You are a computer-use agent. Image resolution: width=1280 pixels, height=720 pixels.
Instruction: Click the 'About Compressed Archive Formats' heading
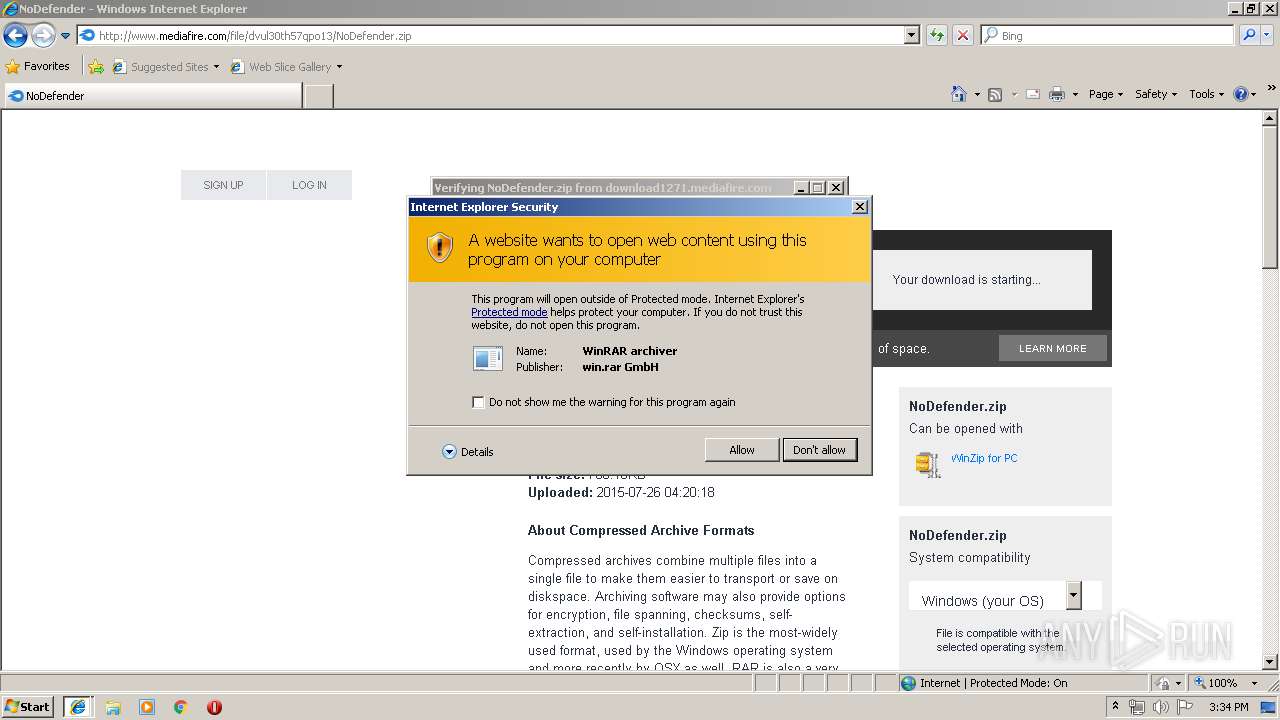pyautogui.click(x=641, y=530)
